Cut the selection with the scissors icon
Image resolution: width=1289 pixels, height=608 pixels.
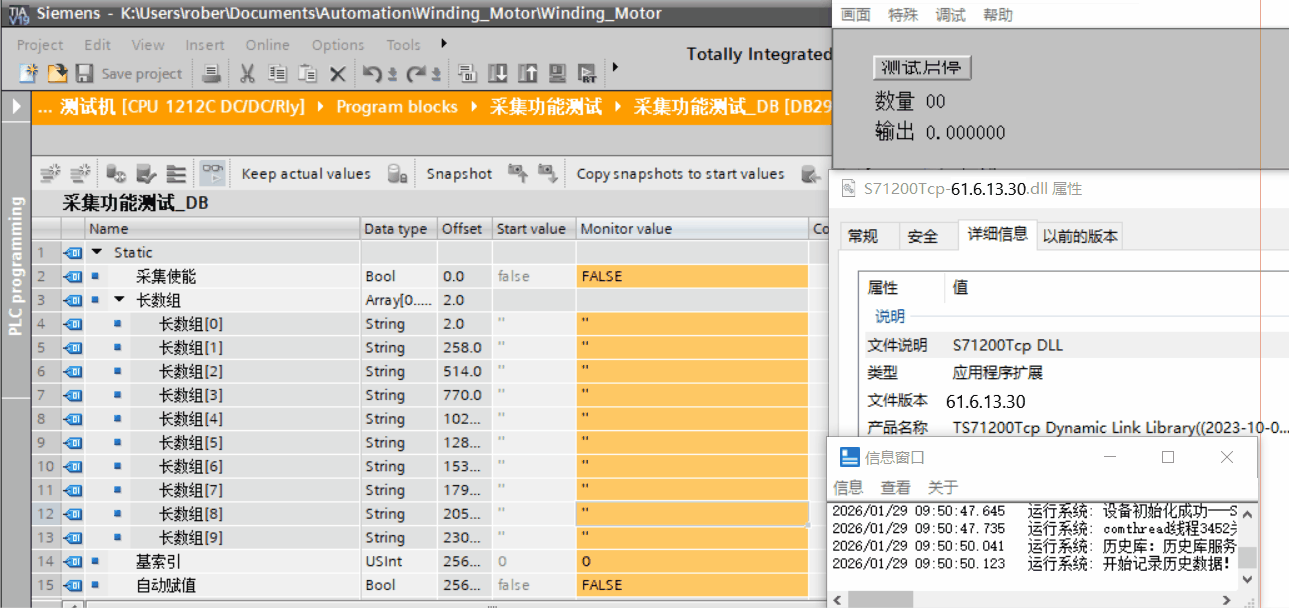tap(247, 73)
